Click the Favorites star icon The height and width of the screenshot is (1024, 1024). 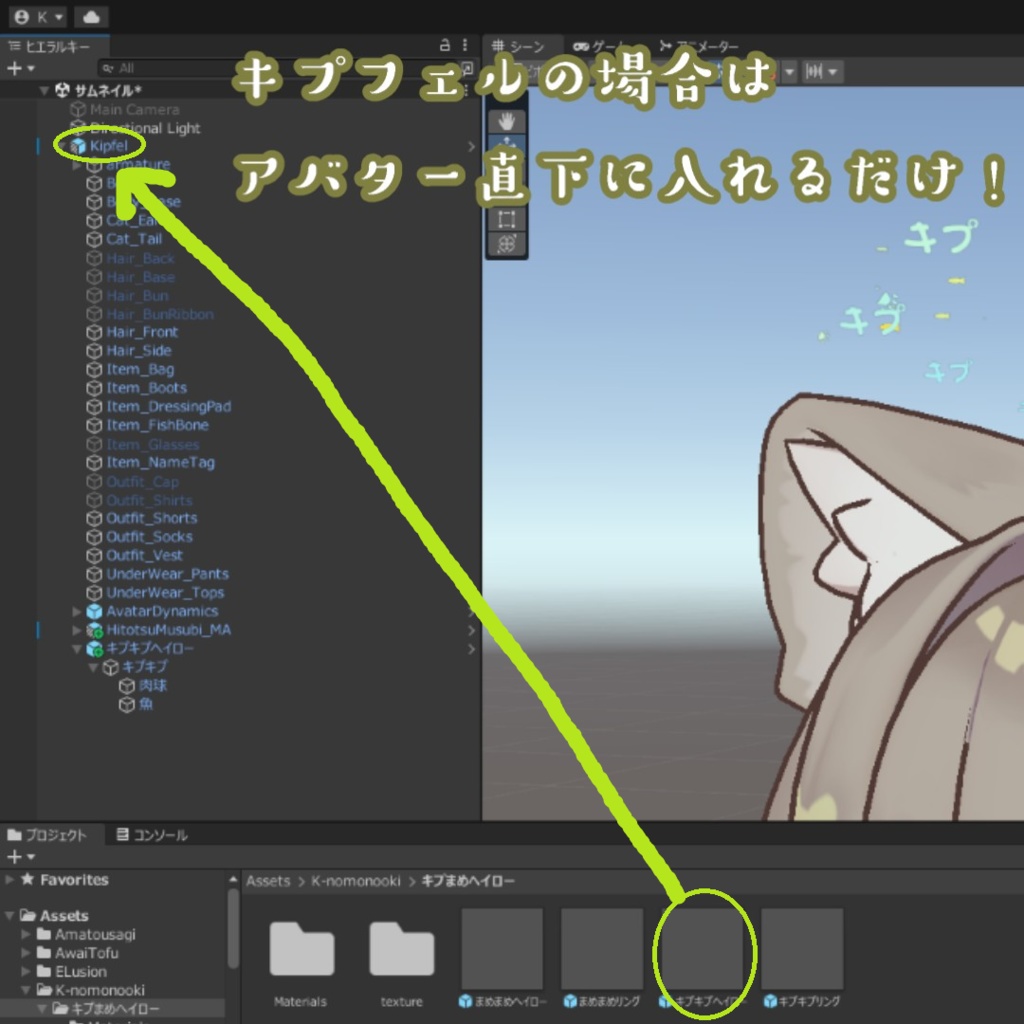click(x=27, y=879)
